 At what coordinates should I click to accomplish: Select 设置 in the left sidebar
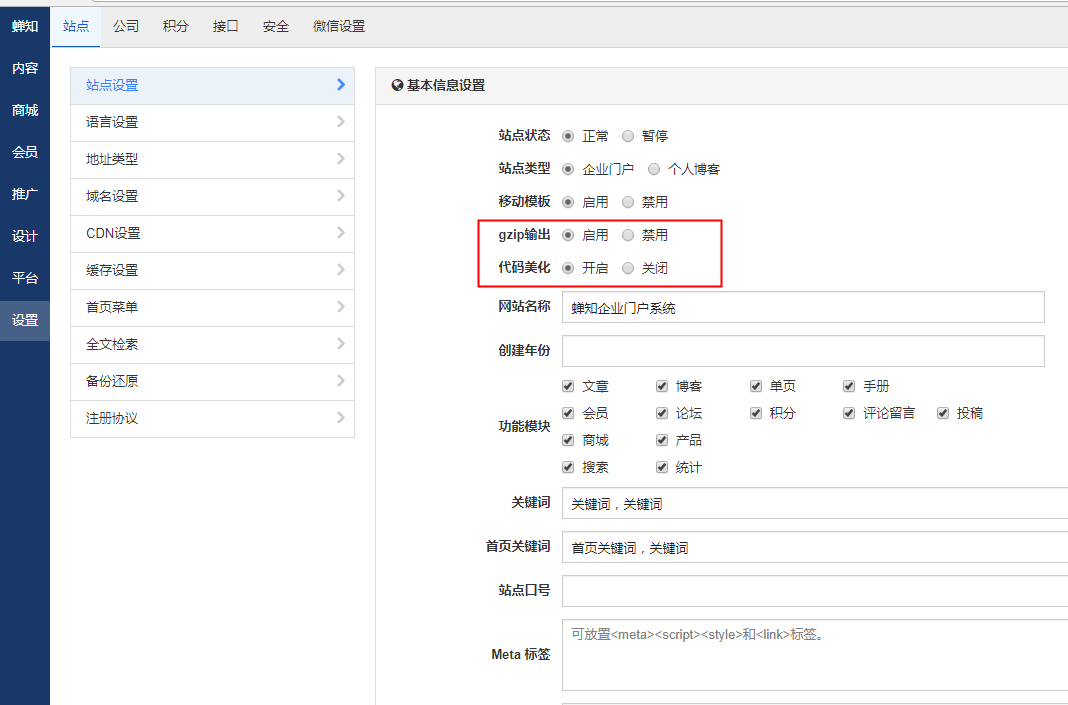coord(25,320)
